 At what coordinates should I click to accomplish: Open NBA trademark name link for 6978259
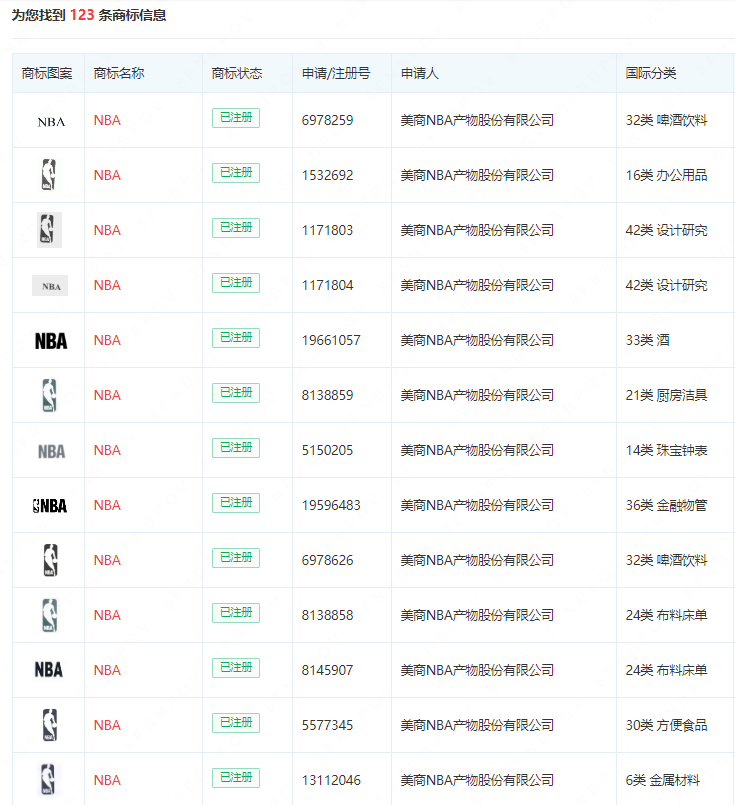[107, 120]
